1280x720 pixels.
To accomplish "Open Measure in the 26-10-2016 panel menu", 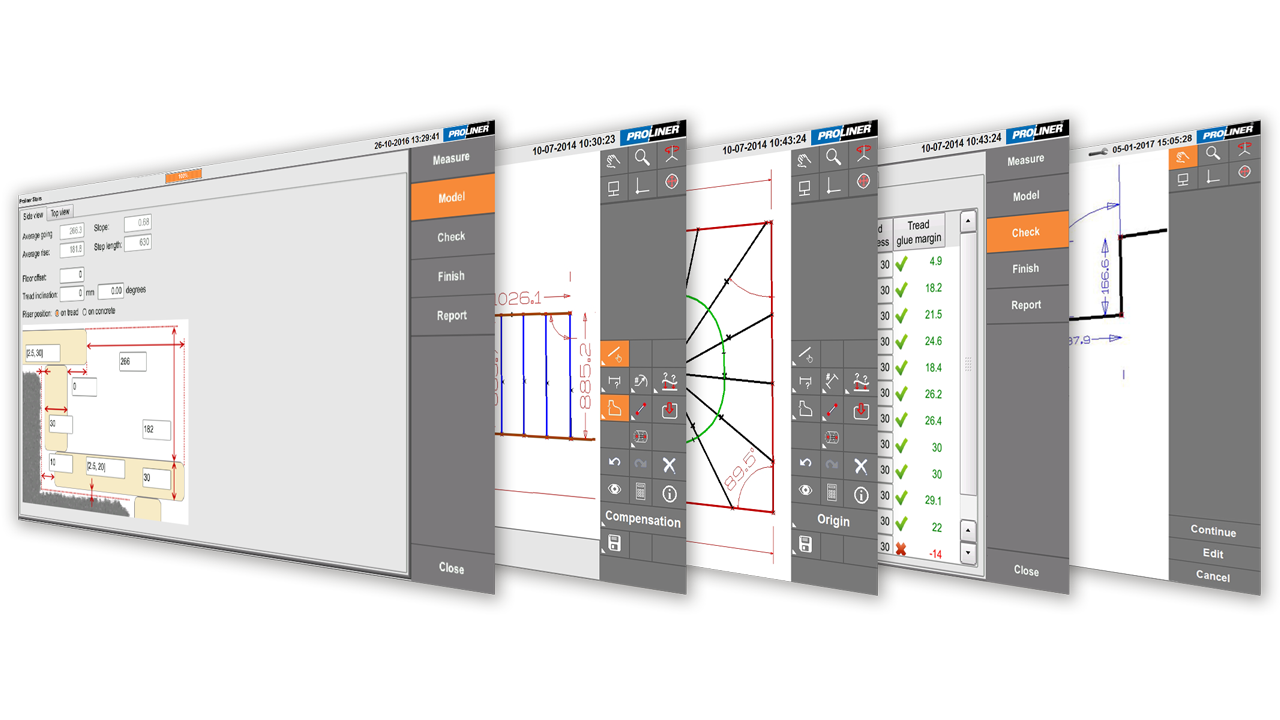I will pos(452,158).
